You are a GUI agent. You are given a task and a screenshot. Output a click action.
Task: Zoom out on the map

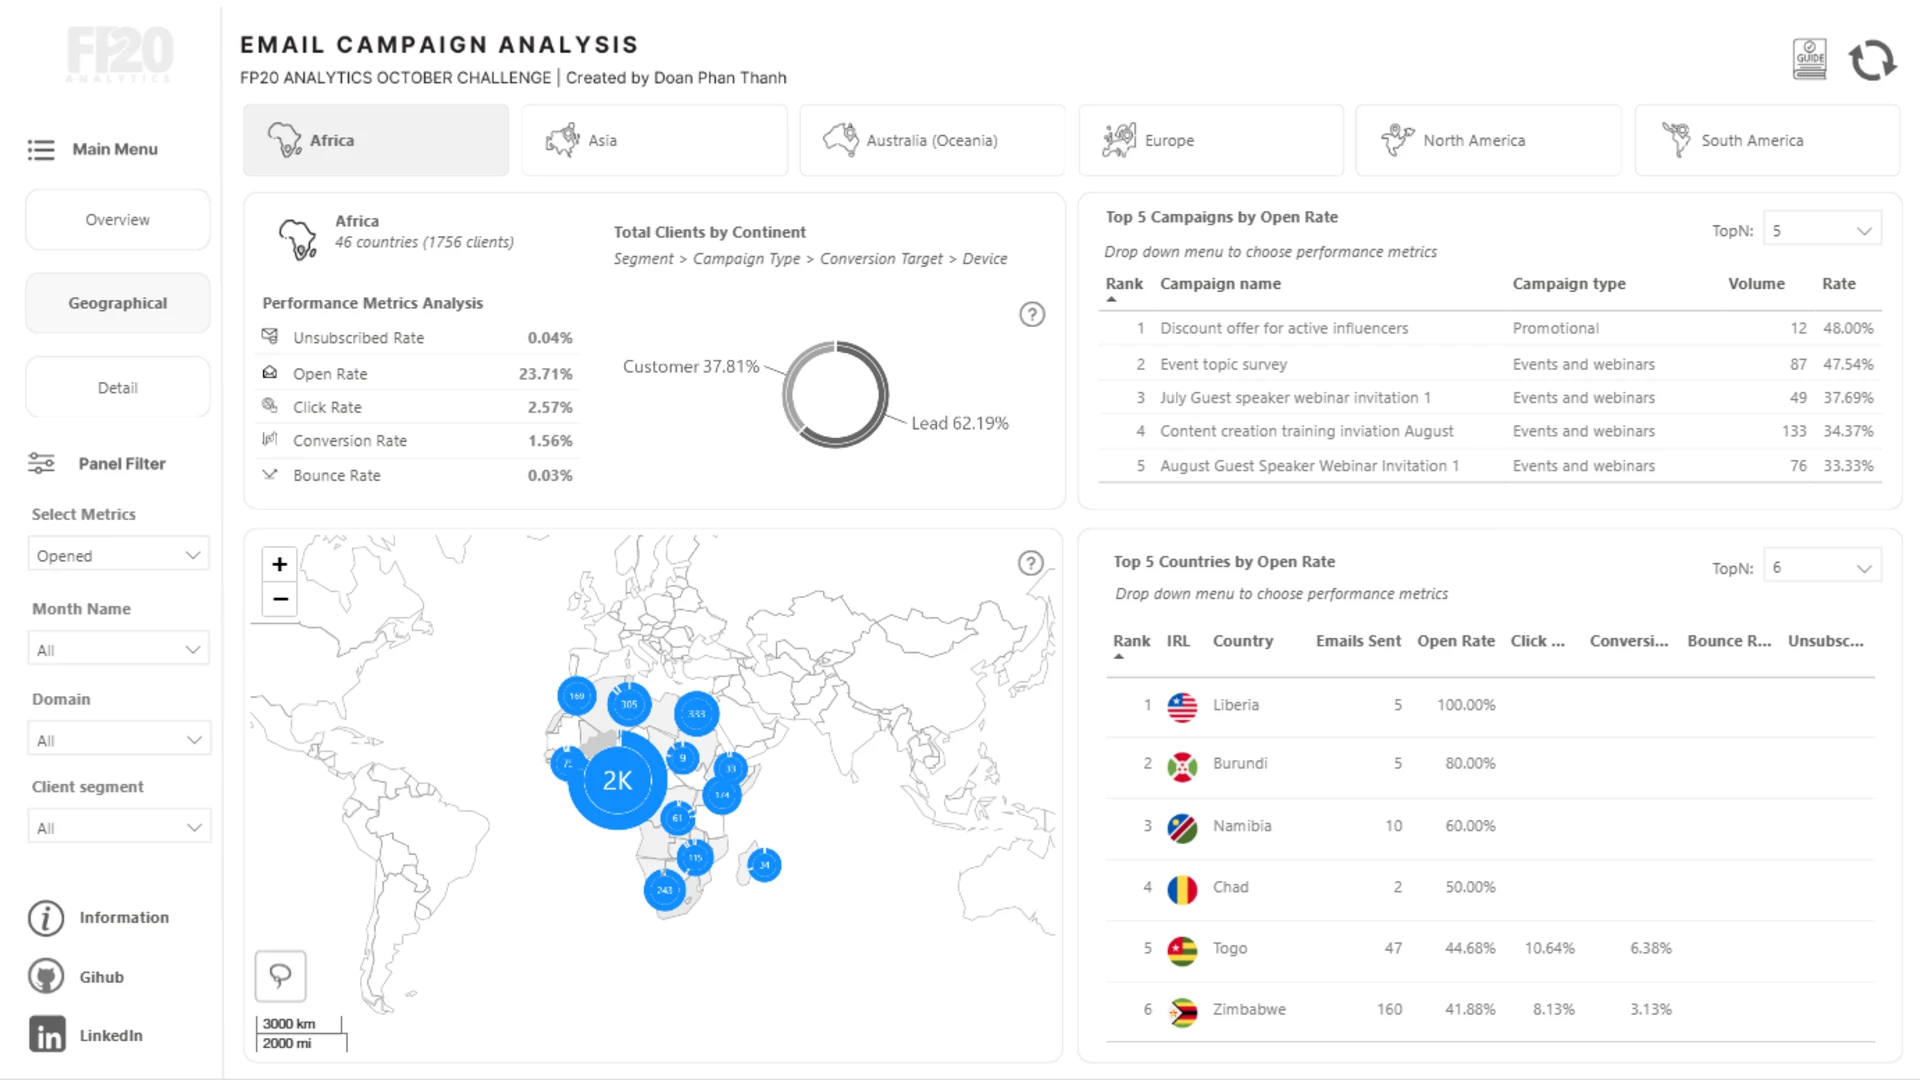point(280,600)
